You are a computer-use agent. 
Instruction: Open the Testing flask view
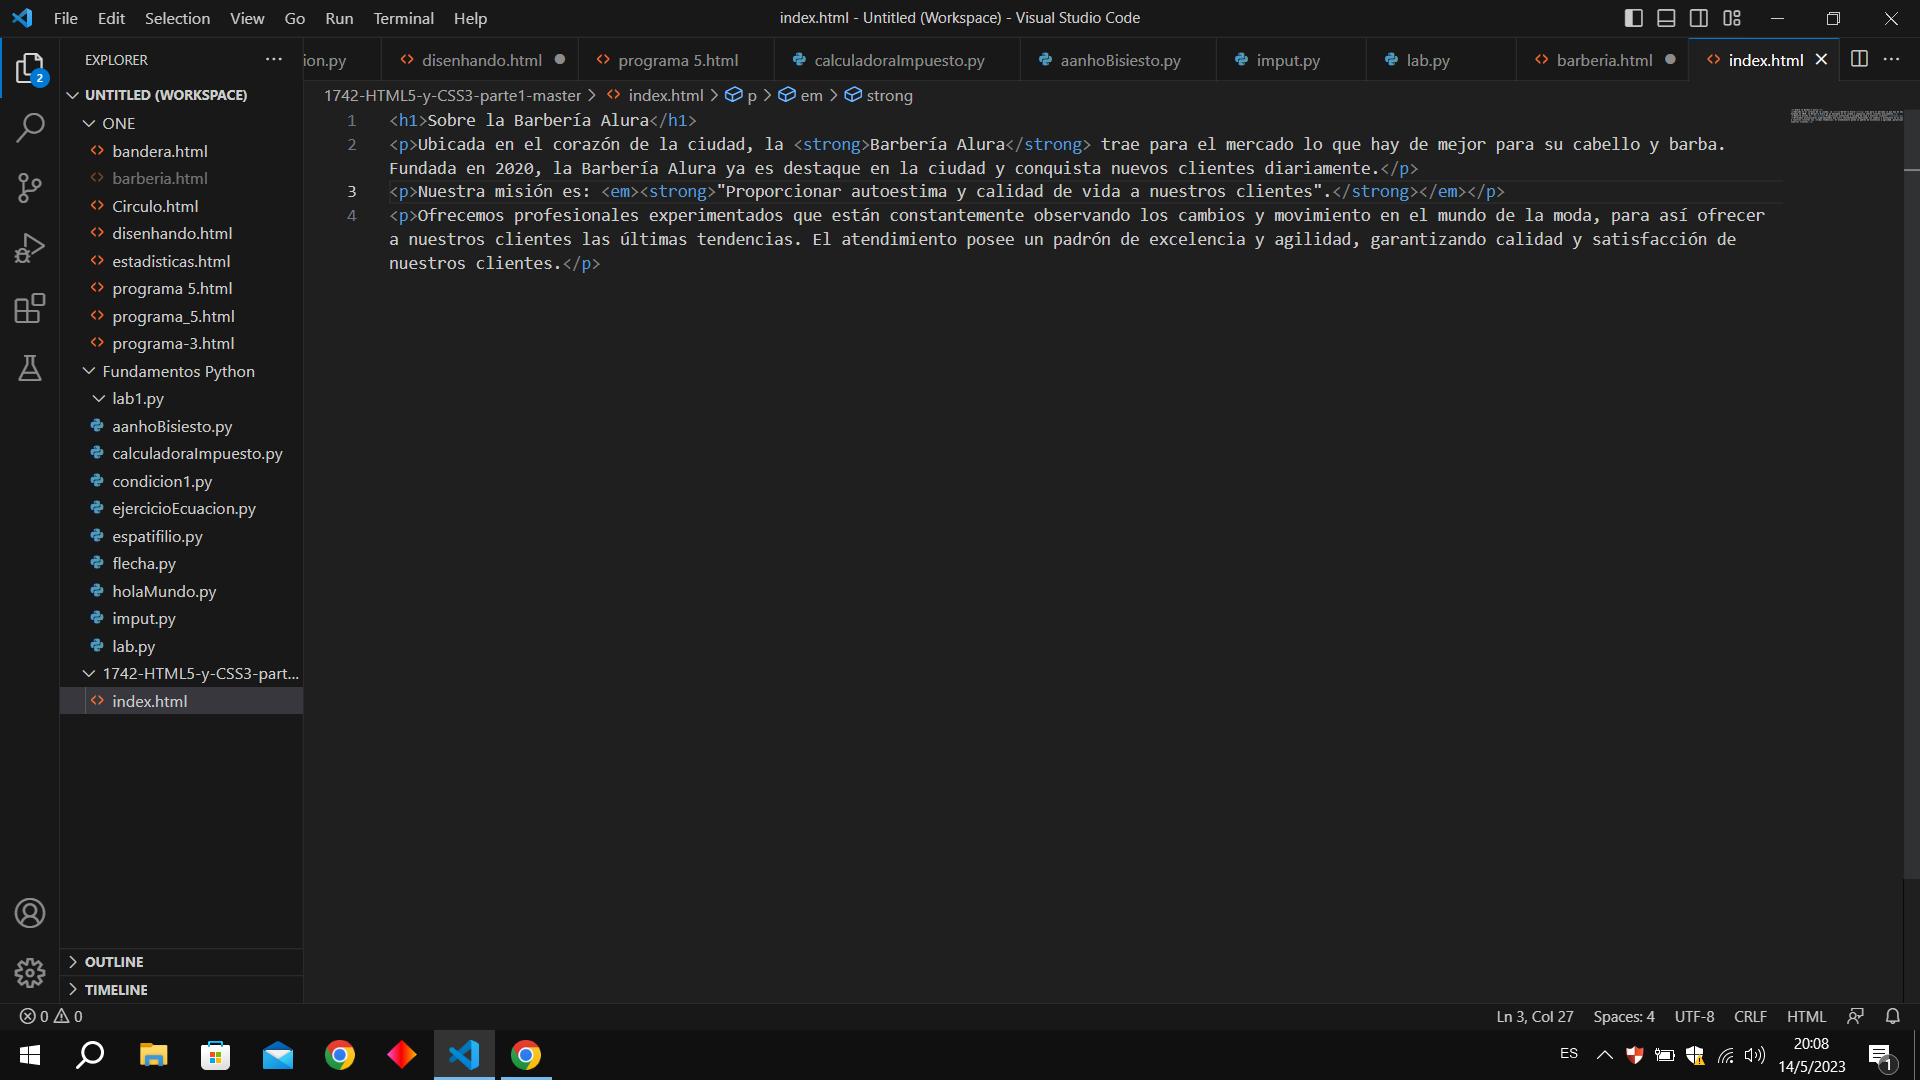coord(30,368)
